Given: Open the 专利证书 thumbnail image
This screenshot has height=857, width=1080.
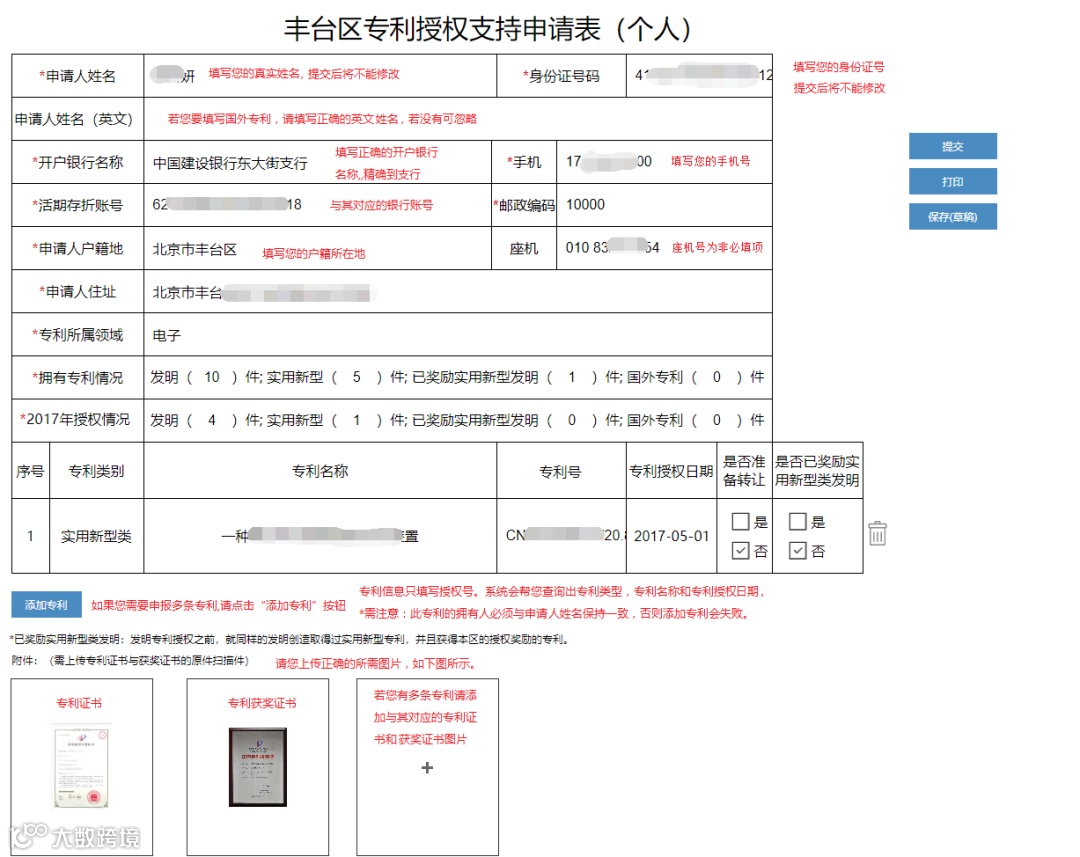Looking at the screenshot, I should coord(81,765).
